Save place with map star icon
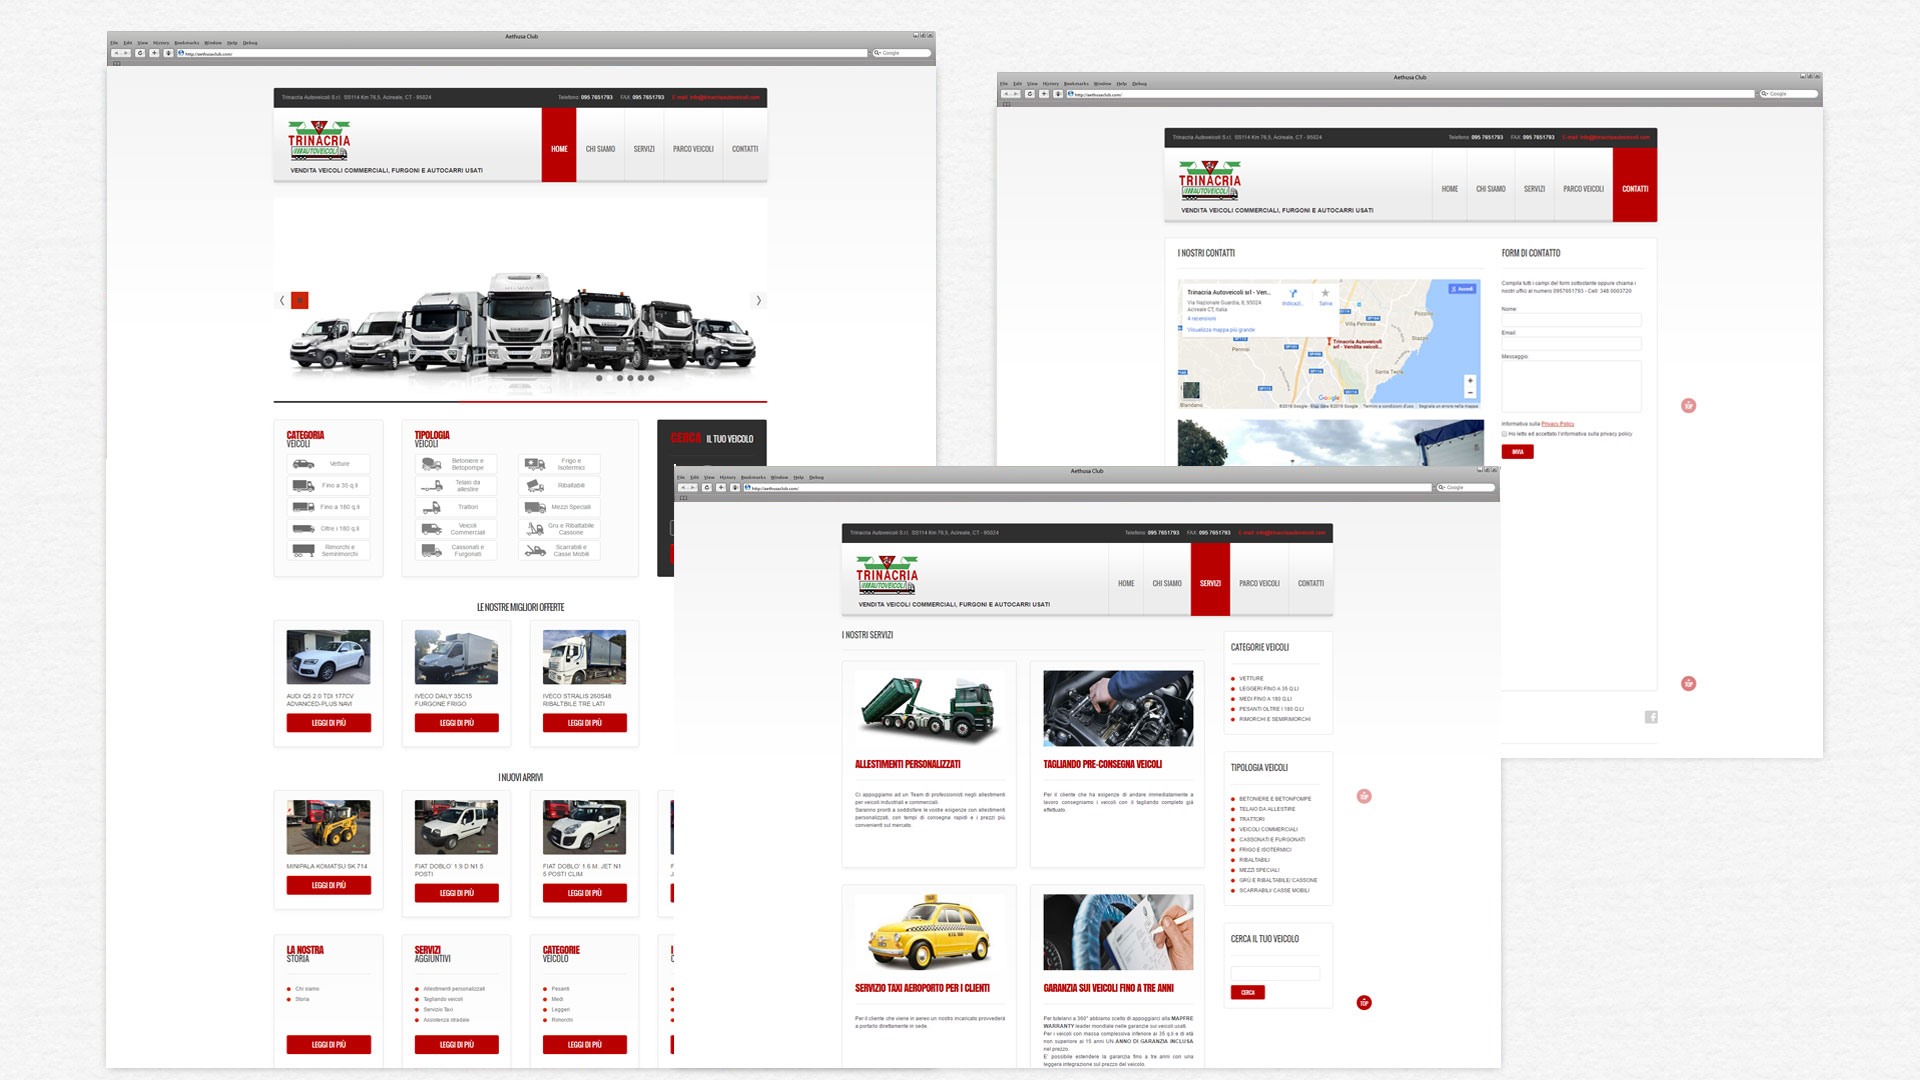This screenshot has height=1080, width=1920. 1326,293
